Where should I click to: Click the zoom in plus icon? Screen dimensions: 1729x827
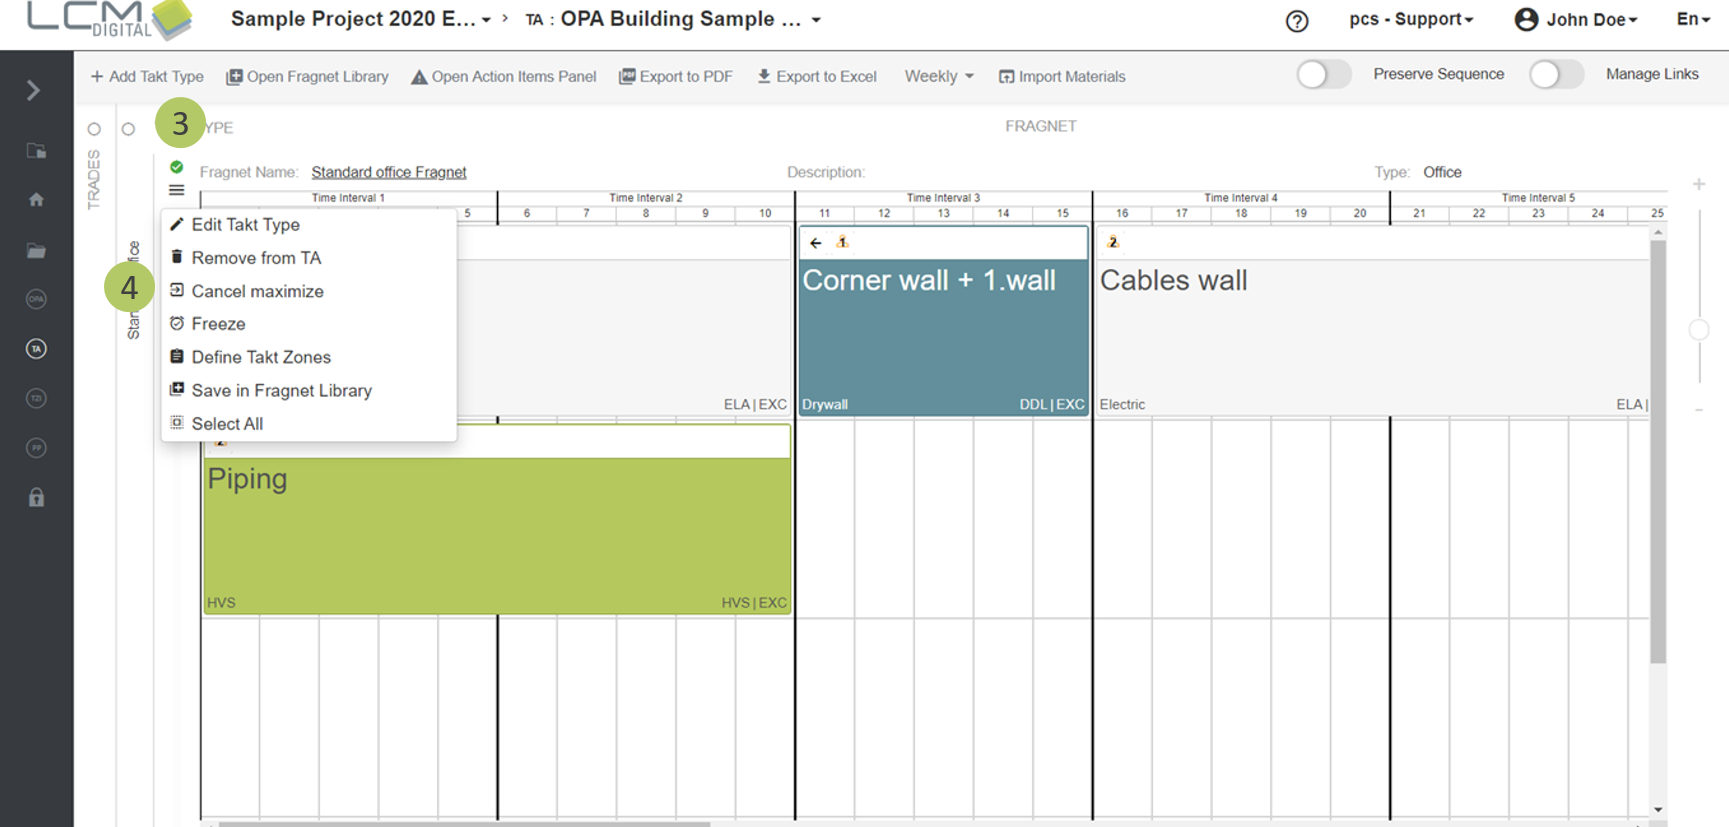click(x=1698, y=185)
